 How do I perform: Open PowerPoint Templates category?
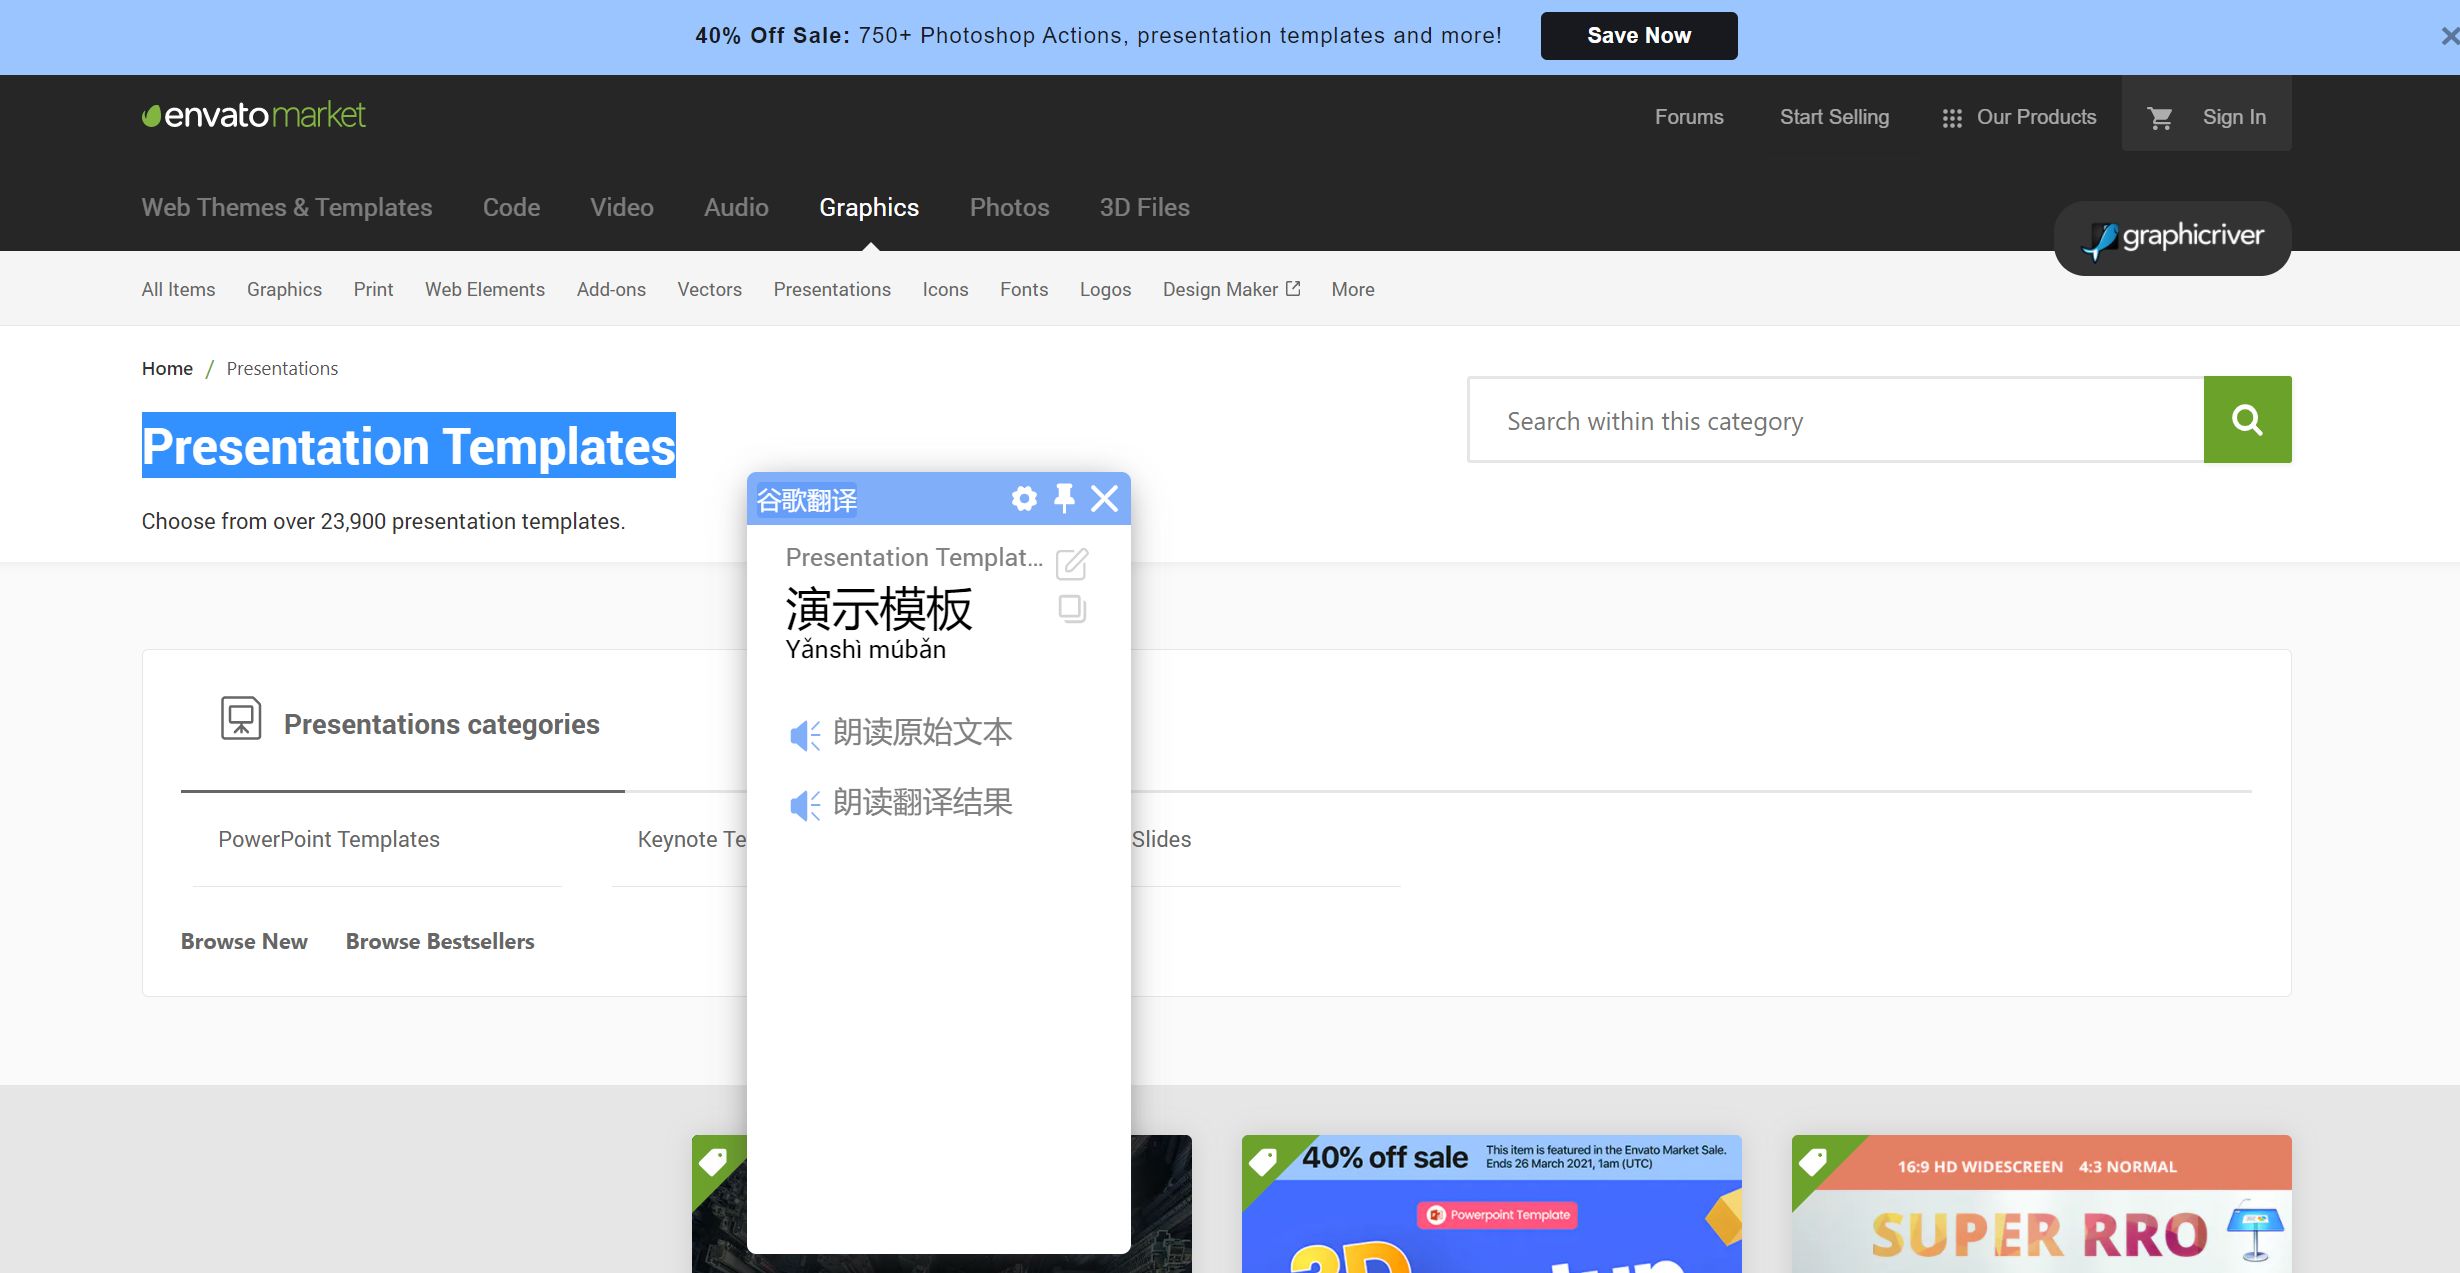tap(329, 839)
